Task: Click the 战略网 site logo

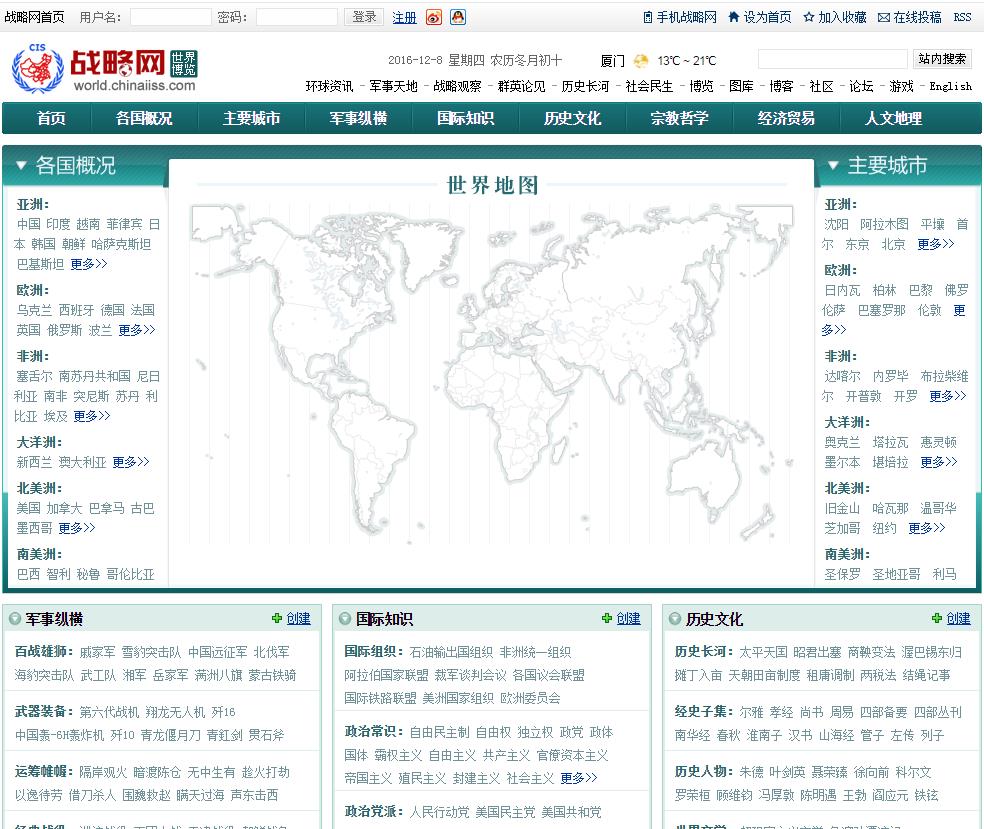Action: pyautogui.click(x=105, y=68)
